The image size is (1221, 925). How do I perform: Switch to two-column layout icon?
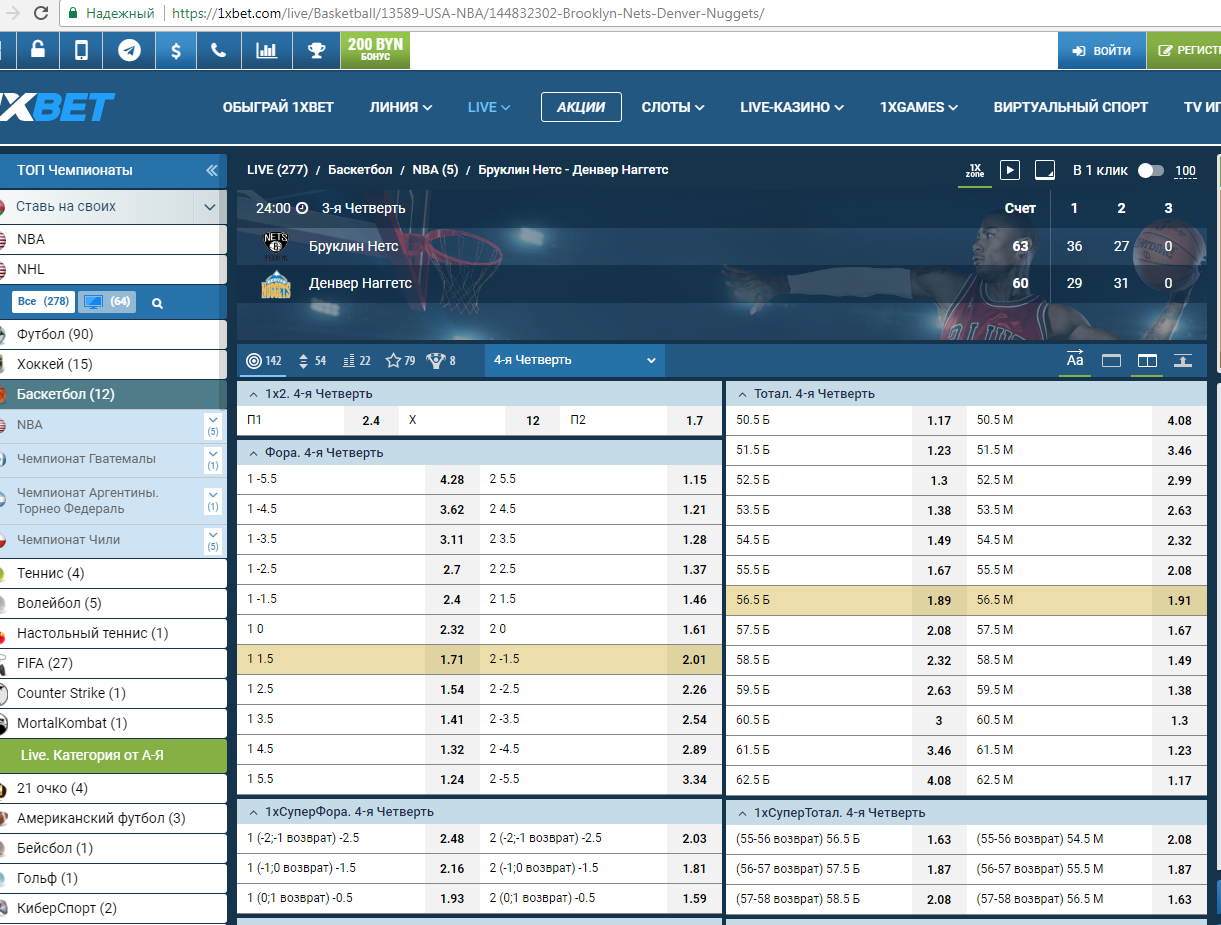[x=1147, y=361]
